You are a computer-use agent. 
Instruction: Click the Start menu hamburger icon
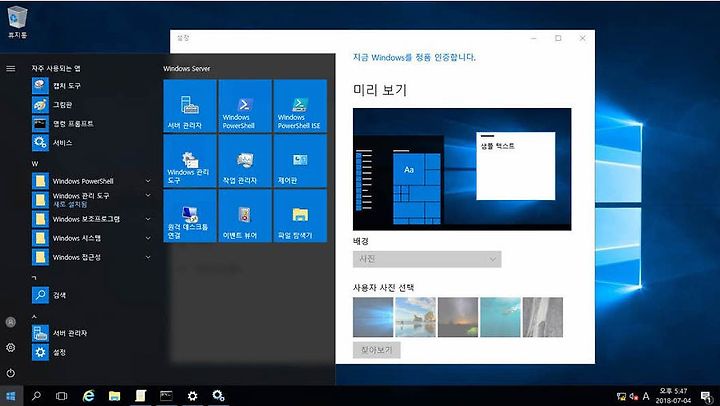[x=11, y=68]
